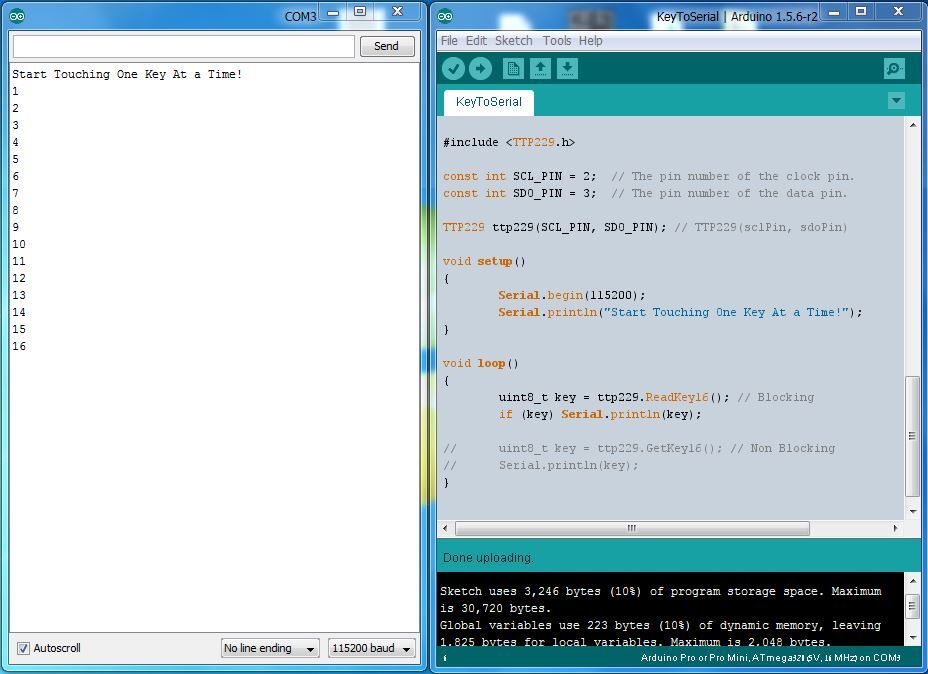Click the Serial.begin(115200) line
The height and width of the screenshot is (674, 928).
pos(572,295)
